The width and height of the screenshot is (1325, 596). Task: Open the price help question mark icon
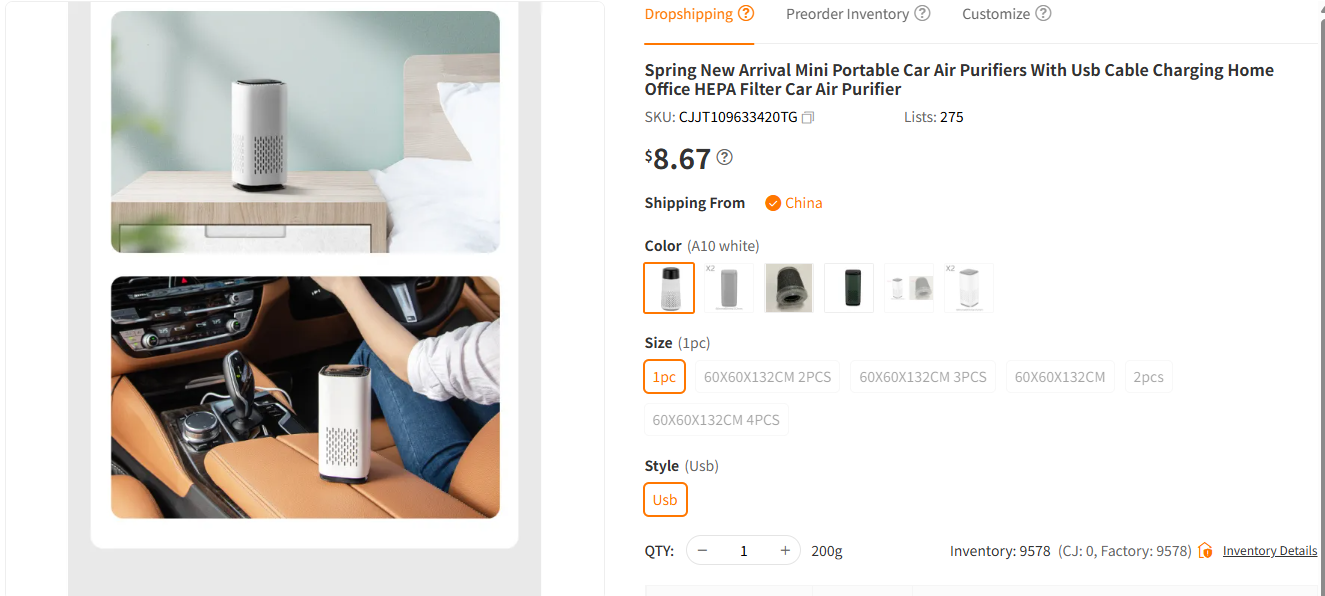724,157
